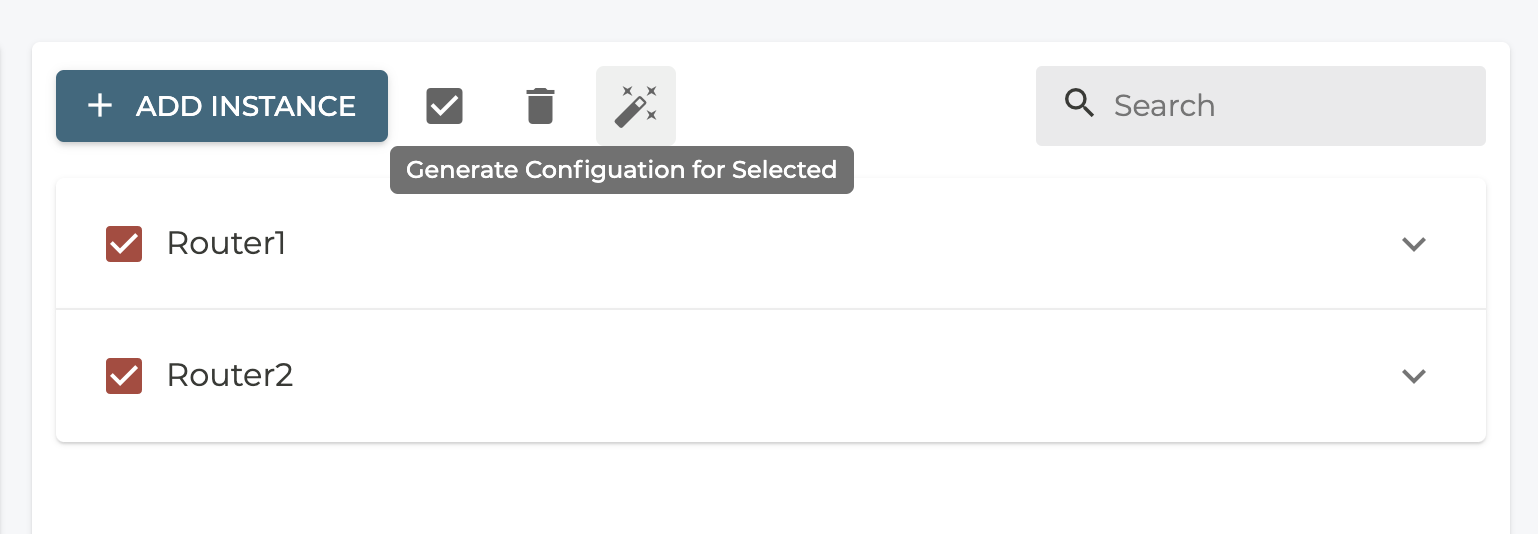Uncheck the Router2 checkbox

(x=124, y=376)
